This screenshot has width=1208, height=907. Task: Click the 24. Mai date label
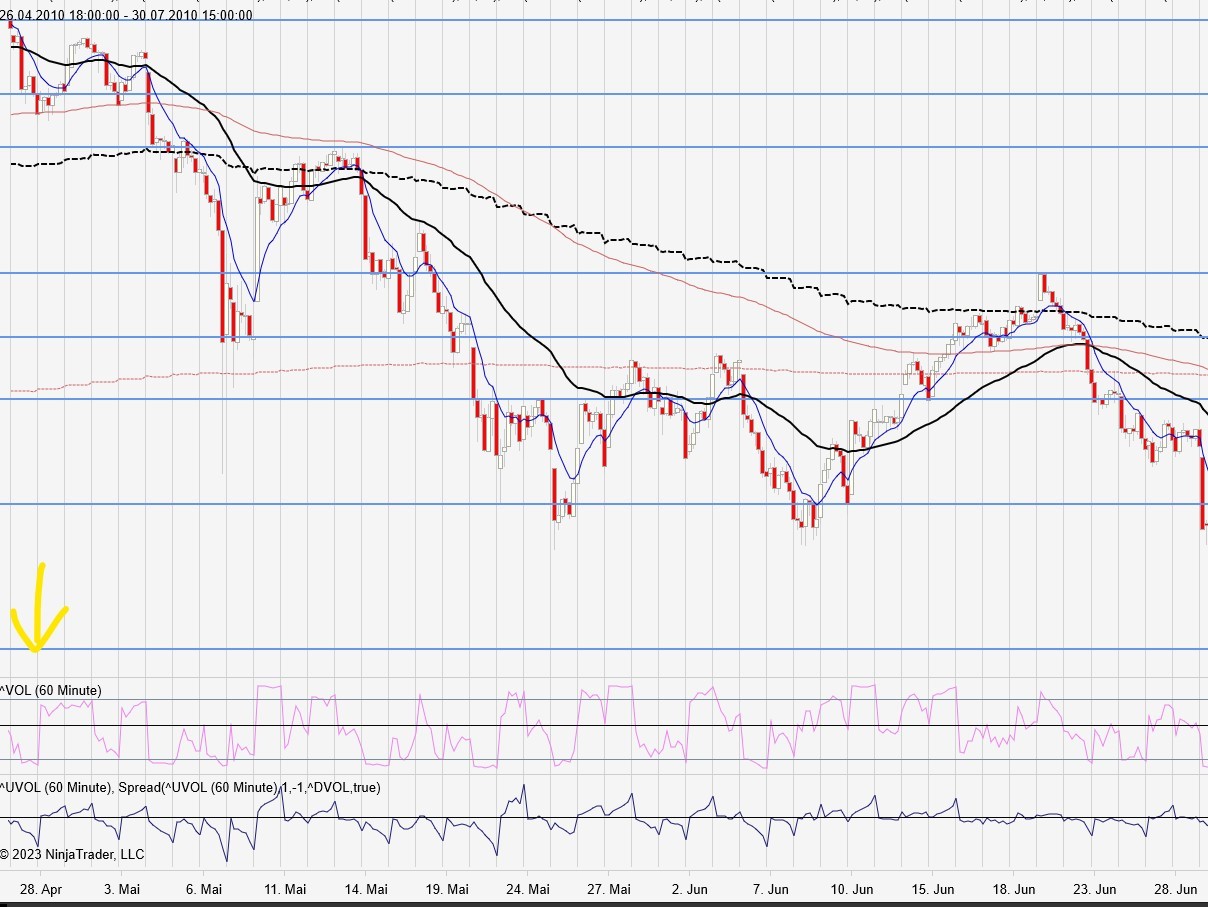click(528, 889)
